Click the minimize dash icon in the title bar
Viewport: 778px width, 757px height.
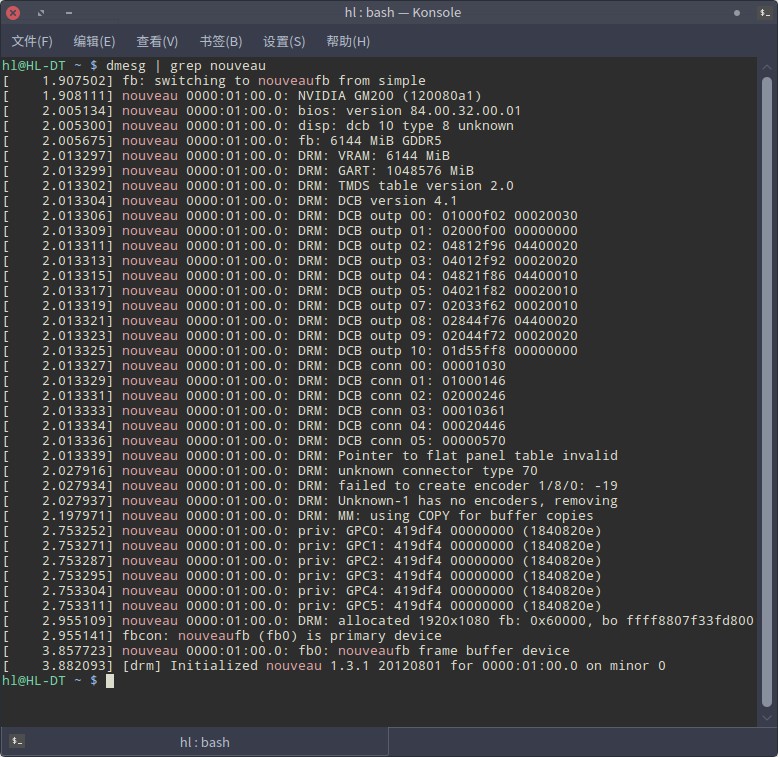coord(69,13)
